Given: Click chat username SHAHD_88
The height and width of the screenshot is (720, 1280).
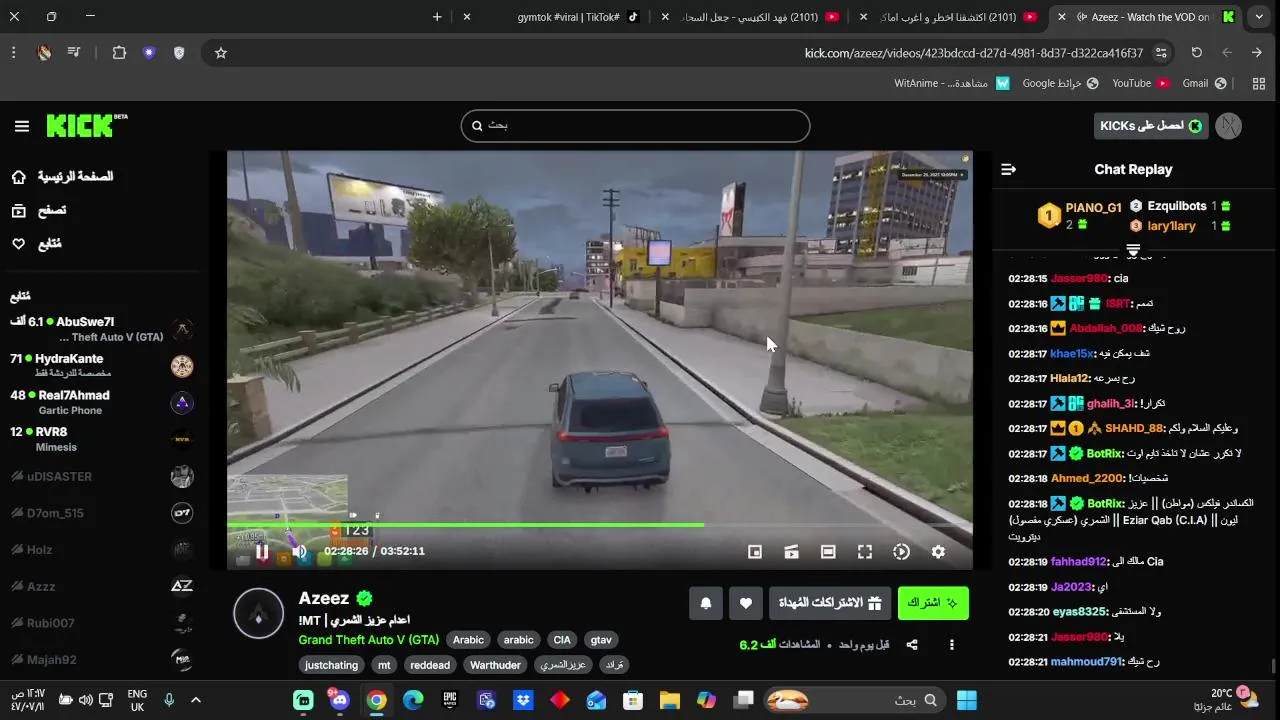Looking at the screenshot, I should click(1134, 428).
